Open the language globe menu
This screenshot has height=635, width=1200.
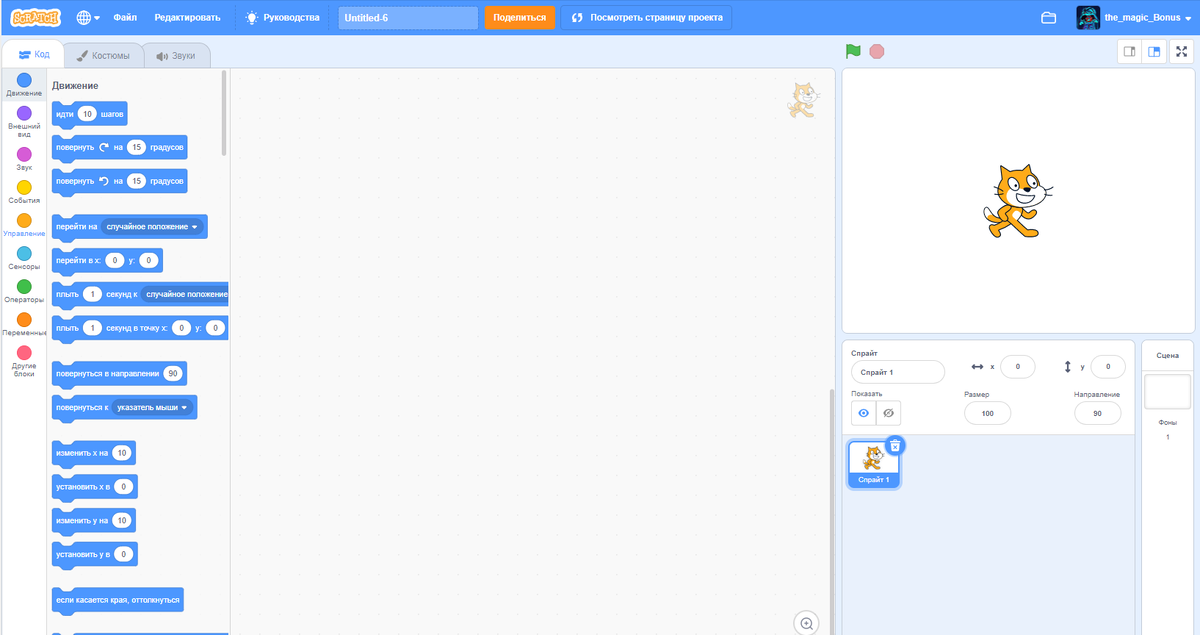point(88,18)
